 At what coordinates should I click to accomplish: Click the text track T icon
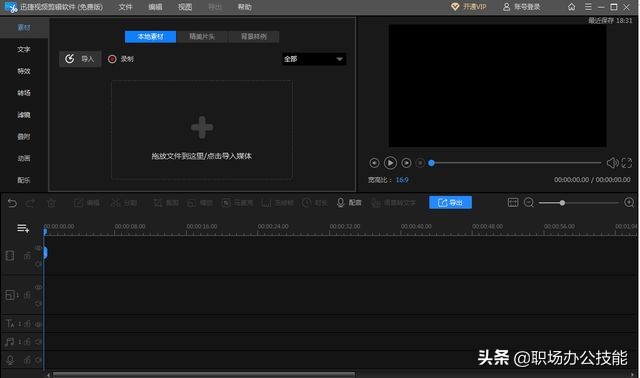click(x=10, y=324)
